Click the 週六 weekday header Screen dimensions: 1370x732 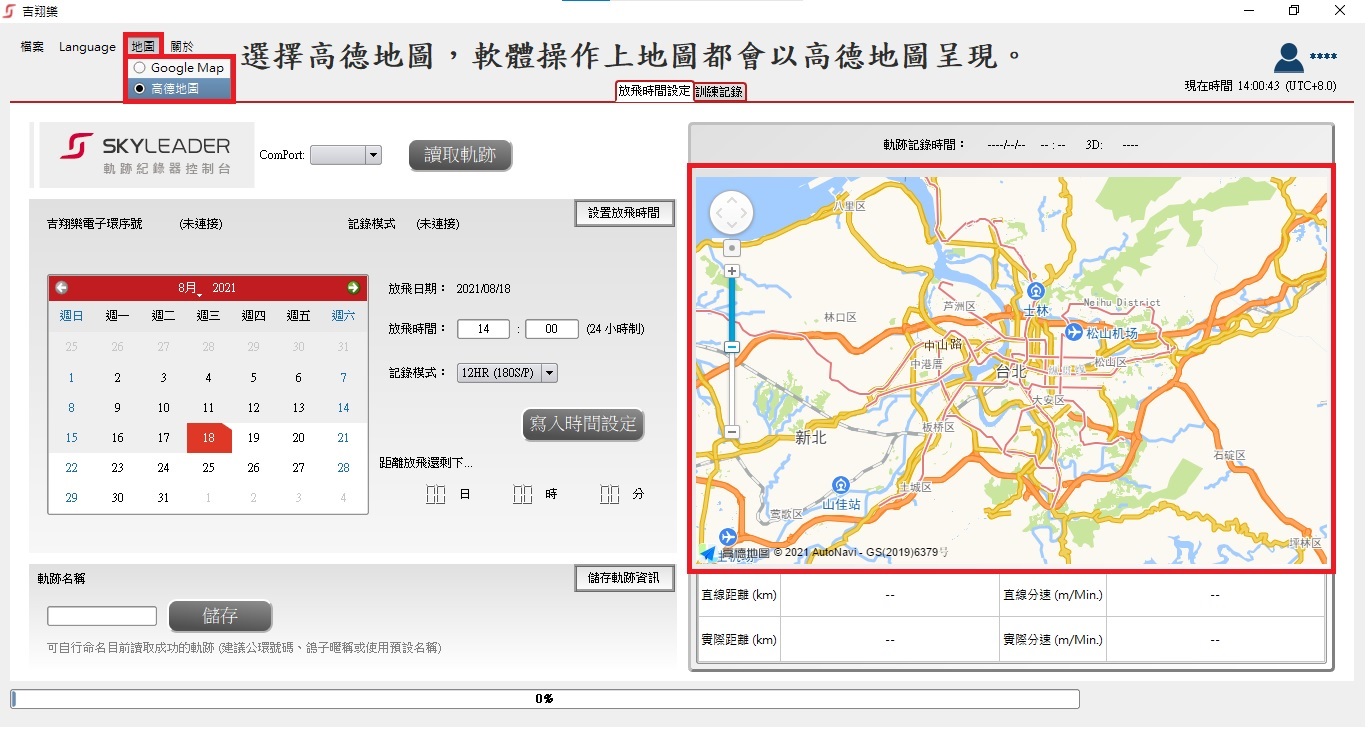pyautogui.click(x=343, y=316)
